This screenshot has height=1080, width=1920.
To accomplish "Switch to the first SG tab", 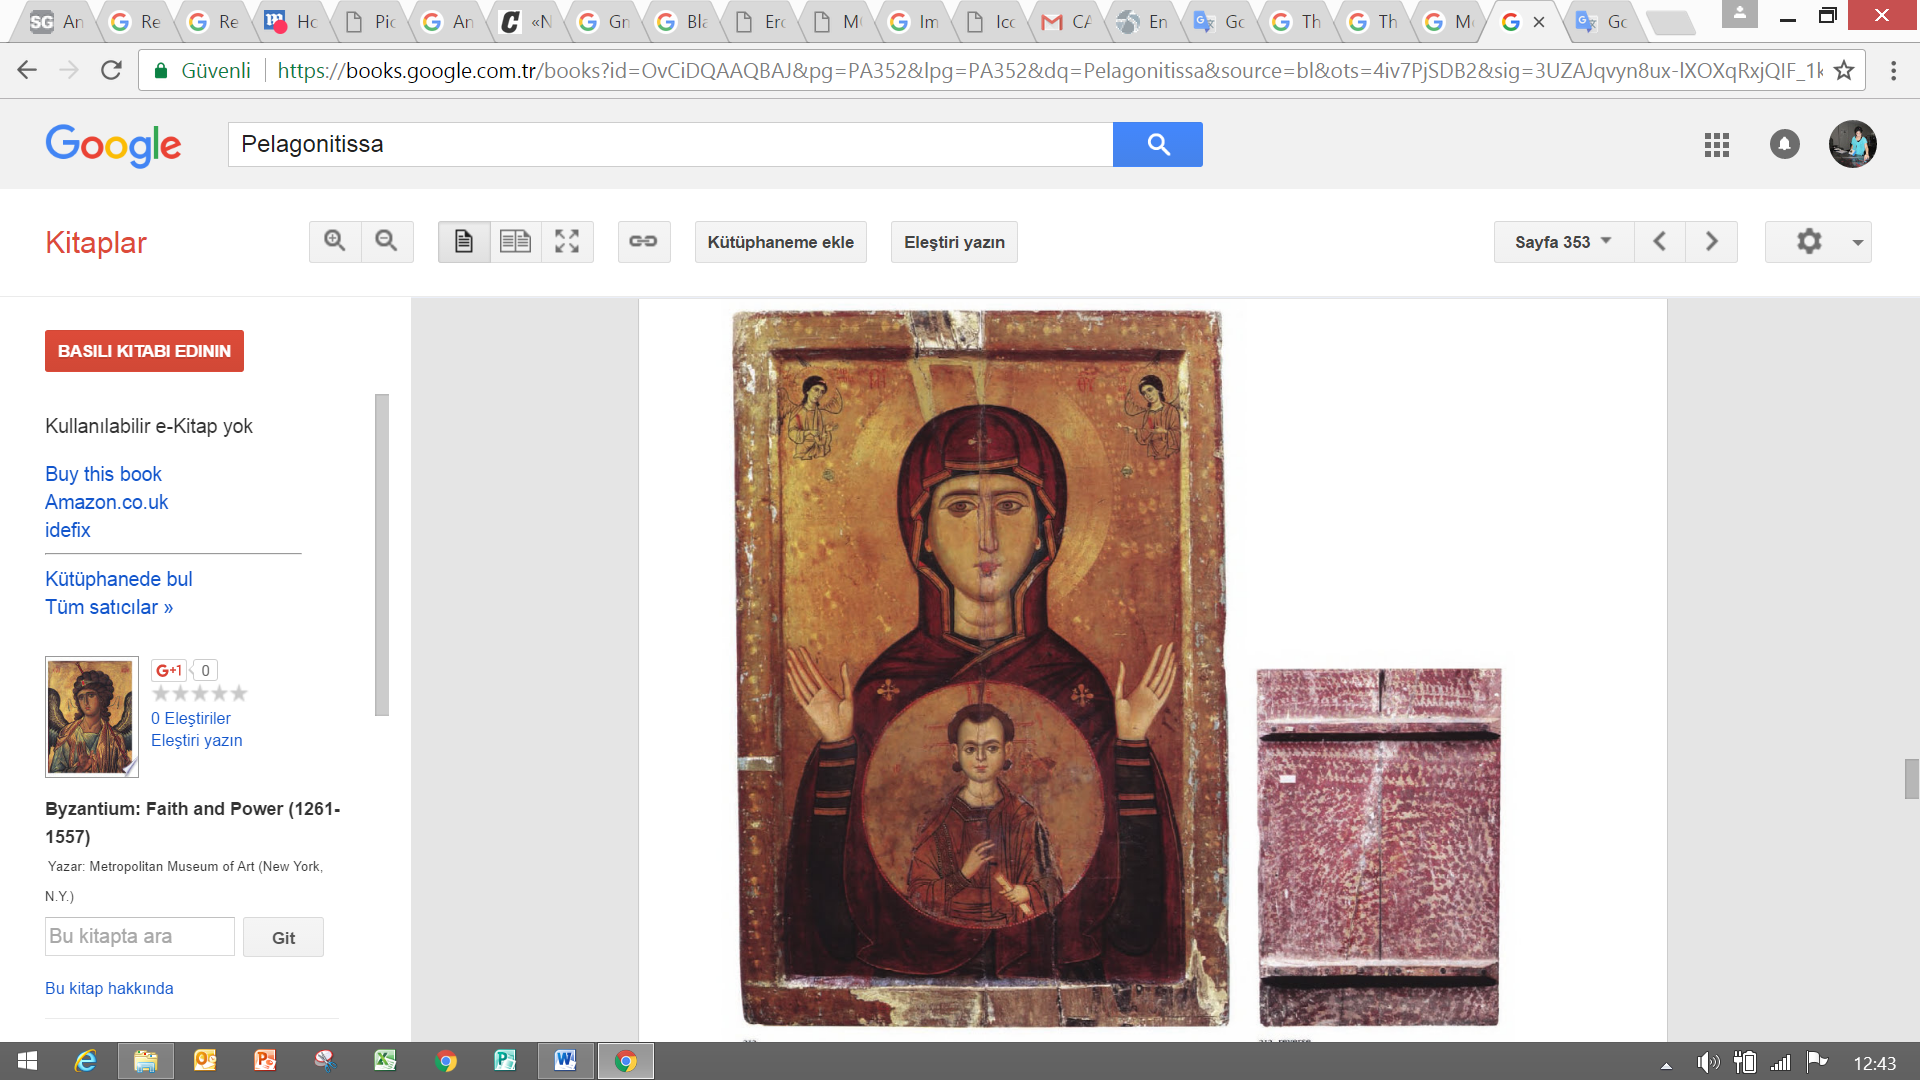I will 56,22.
